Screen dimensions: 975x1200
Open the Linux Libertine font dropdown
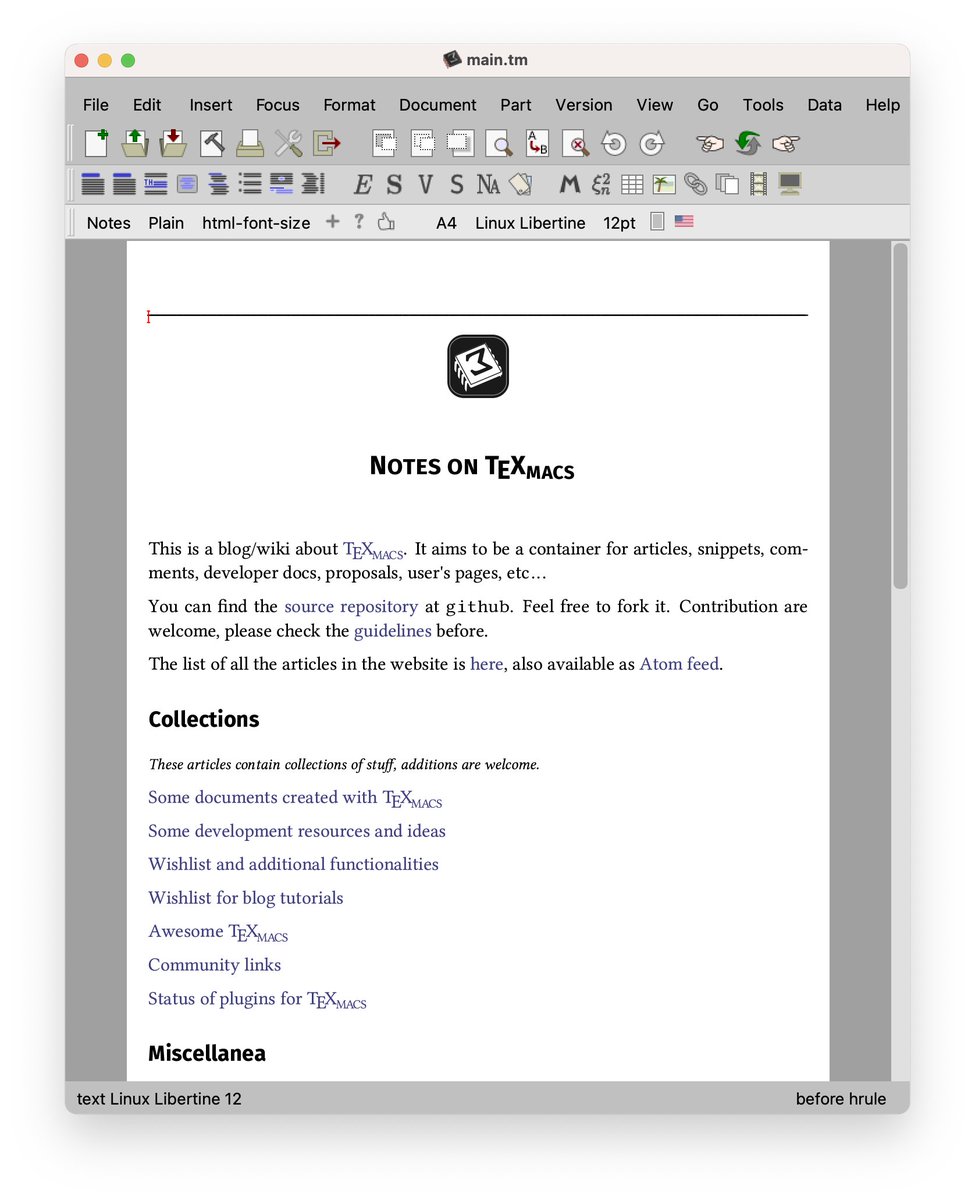[x=530, y=223]
